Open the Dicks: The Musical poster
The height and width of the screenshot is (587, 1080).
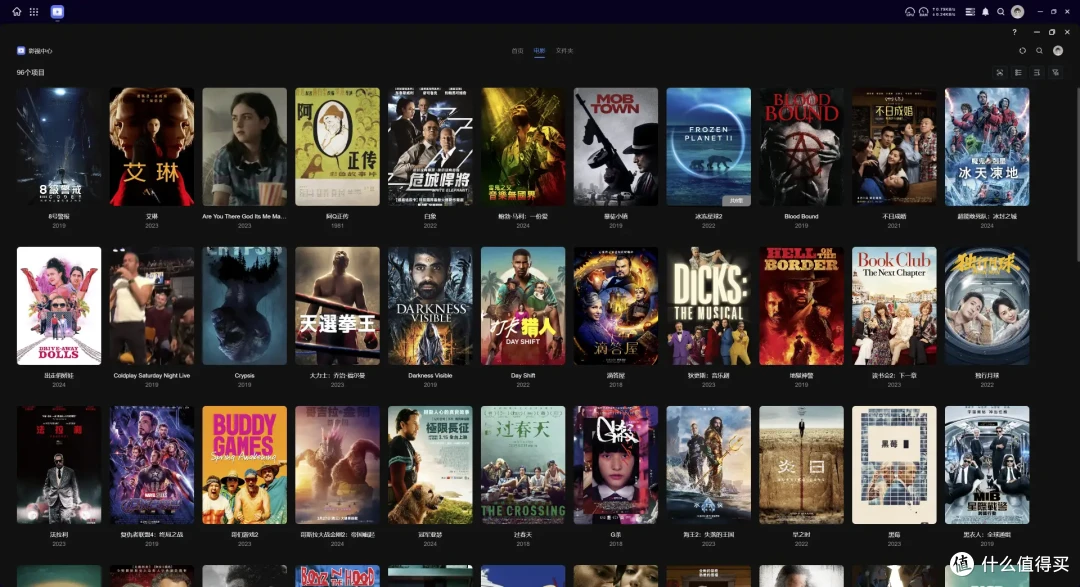point(709,306)
